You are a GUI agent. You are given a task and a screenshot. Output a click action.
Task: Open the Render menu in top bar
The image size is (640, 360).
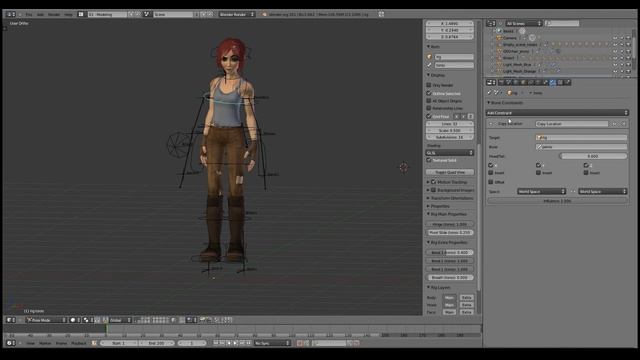[x=54, y=14]
